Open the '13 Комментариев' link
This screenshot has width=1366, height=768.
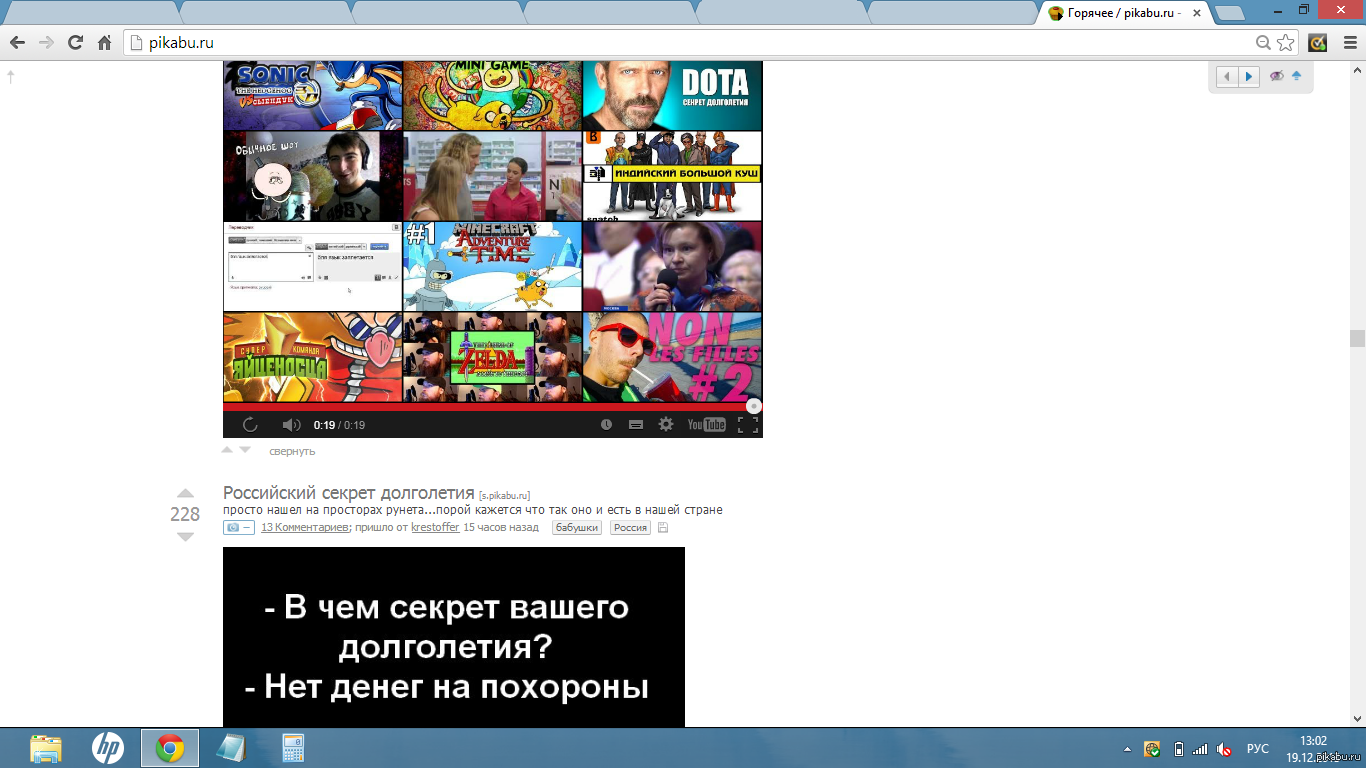tap(304, 528)
